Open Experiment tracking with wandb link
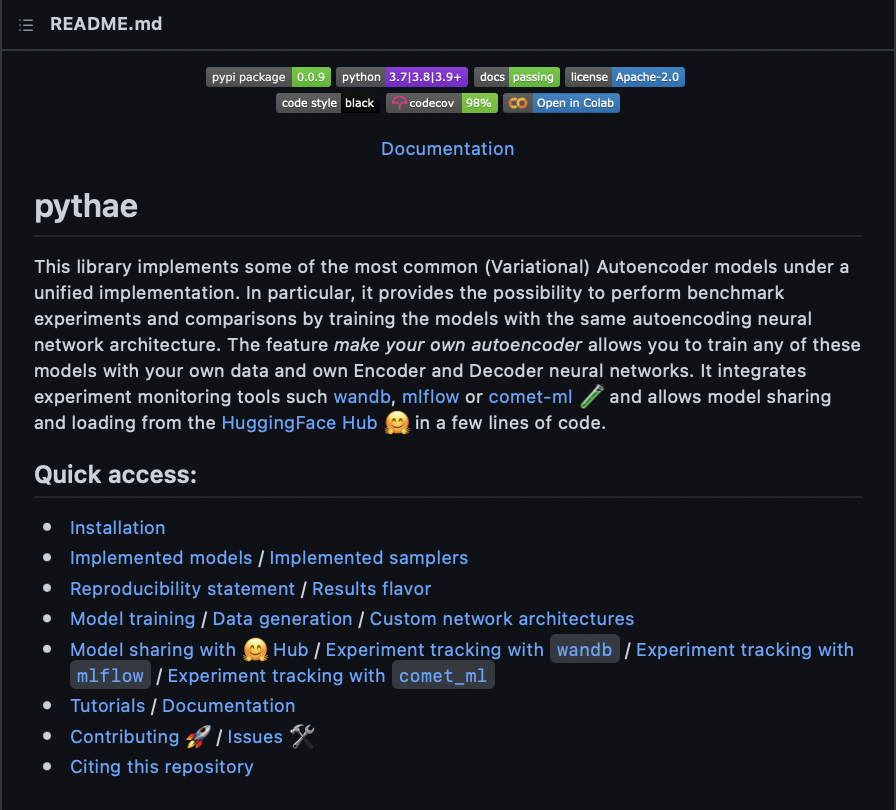 (473, 650)
